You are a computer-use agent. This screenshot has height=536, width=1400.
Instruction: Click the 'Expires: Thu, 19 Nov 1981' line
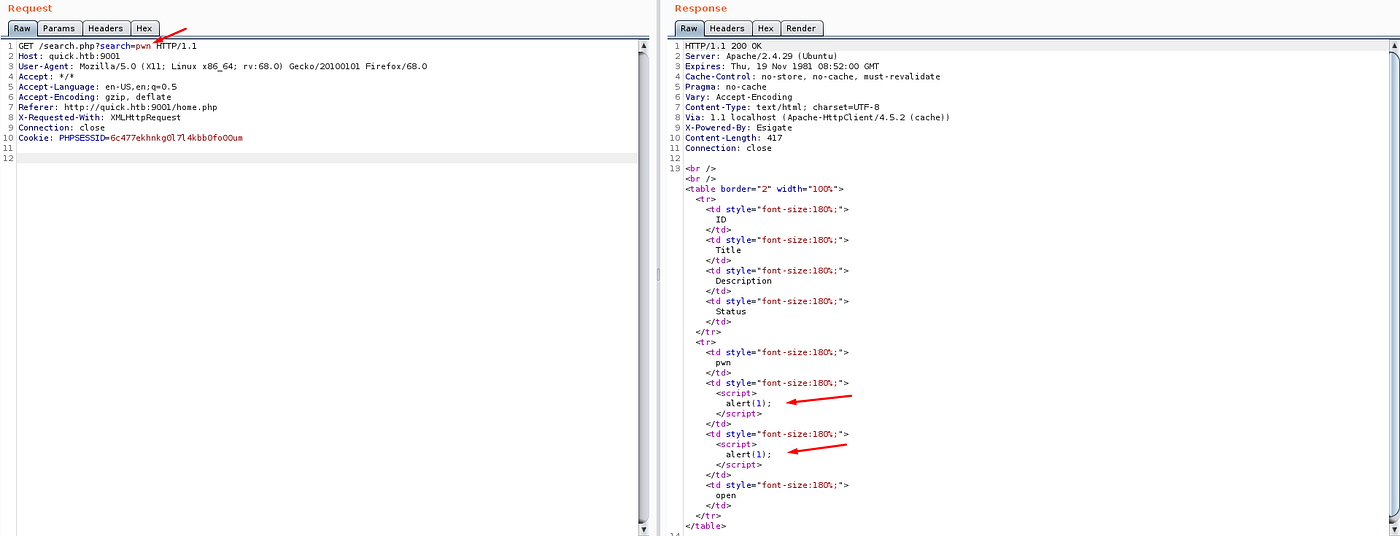tap(782, 66)
